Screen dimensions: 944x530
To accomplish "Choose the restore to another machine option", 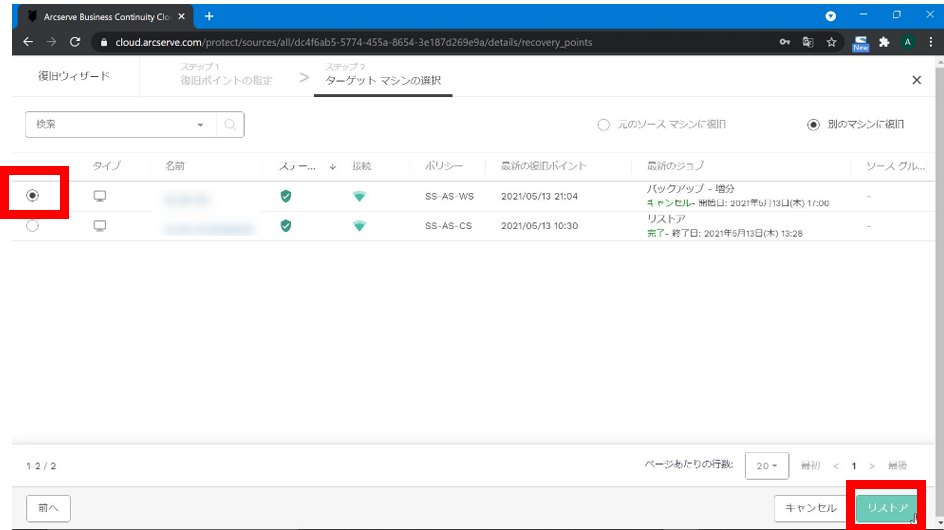I will [x=814, y=125].
